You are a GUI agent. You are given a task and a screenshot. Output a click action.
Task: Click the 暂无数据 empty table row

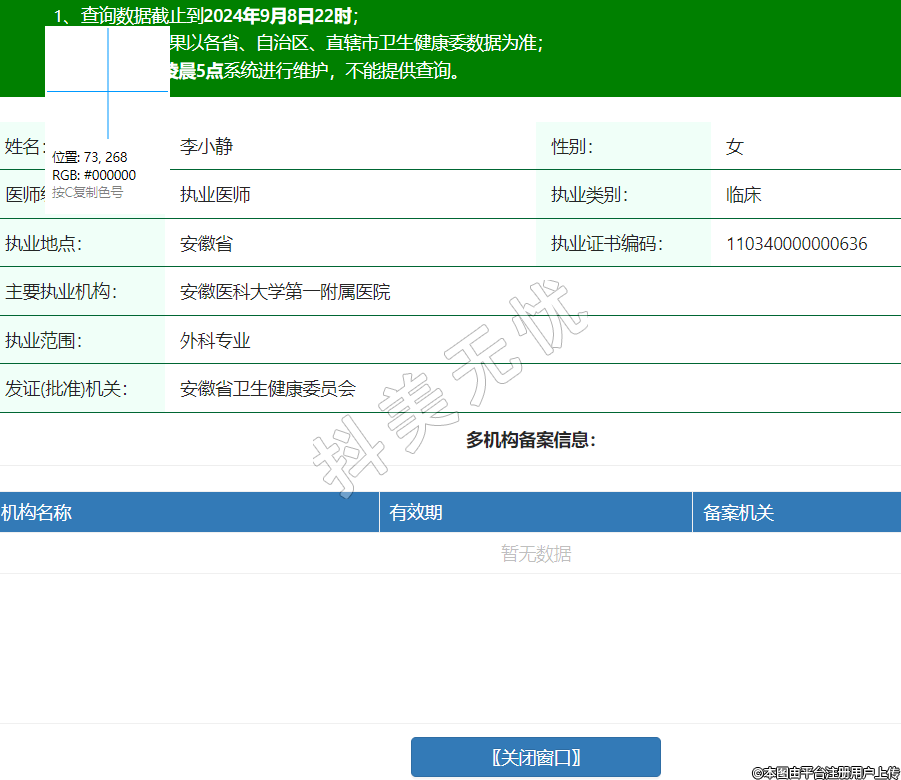coord(536,553)
